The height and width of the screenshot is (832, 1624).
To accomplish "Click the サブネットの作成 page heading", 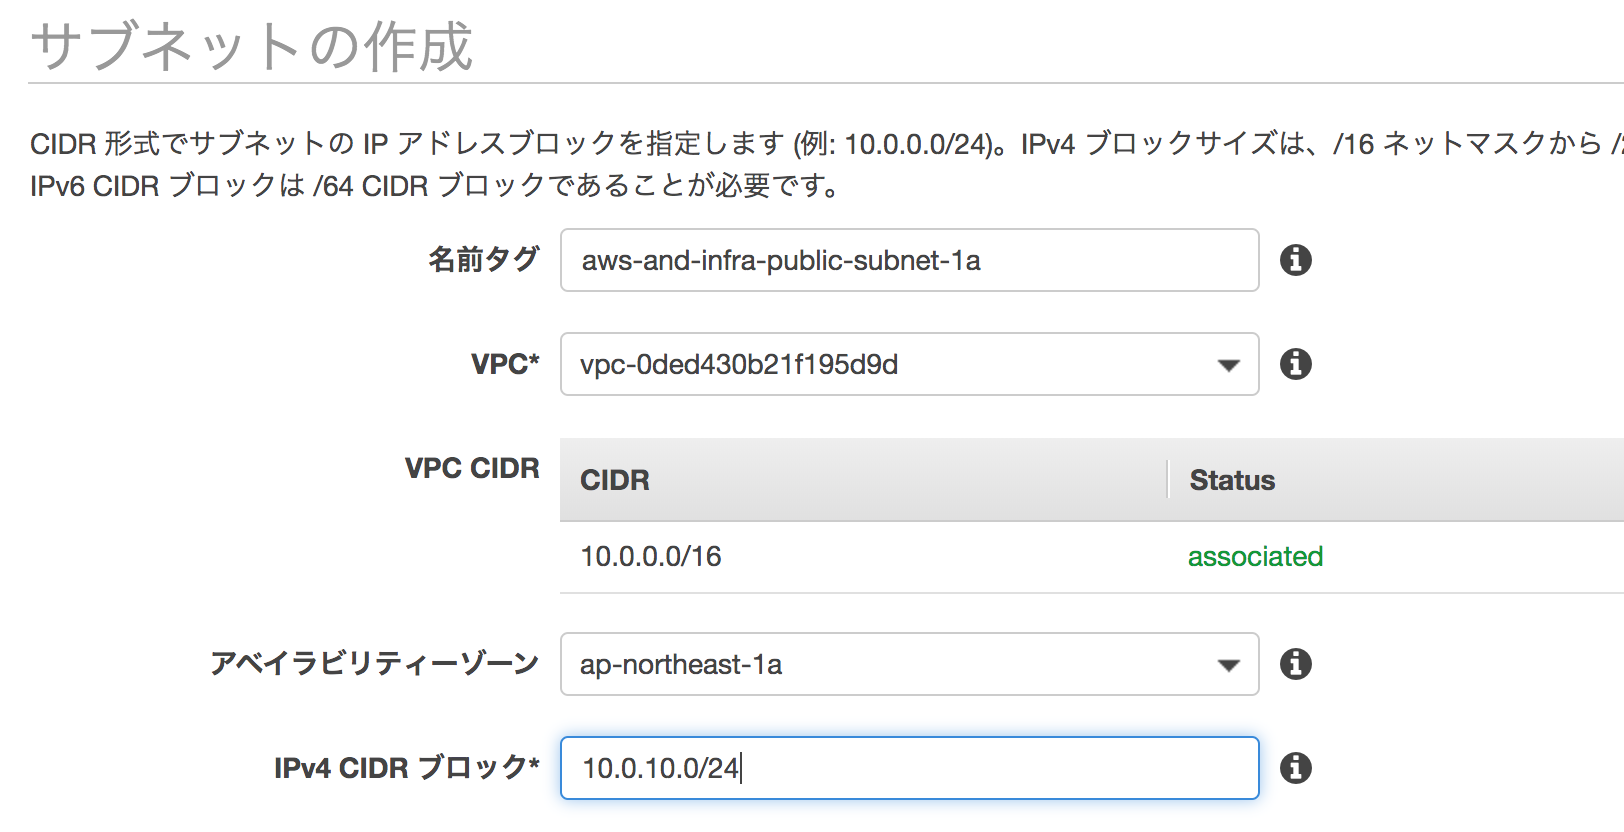I will [252, 46].
